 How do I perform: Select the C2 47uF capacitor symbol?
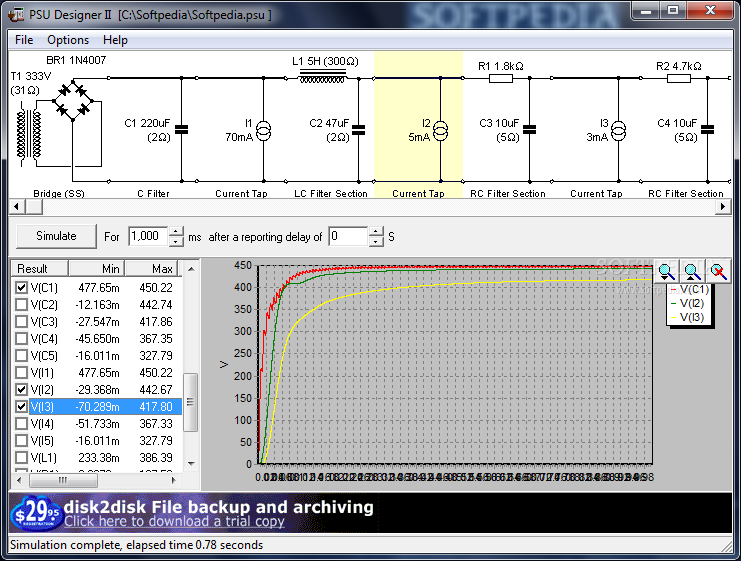(x=359, y=129)
